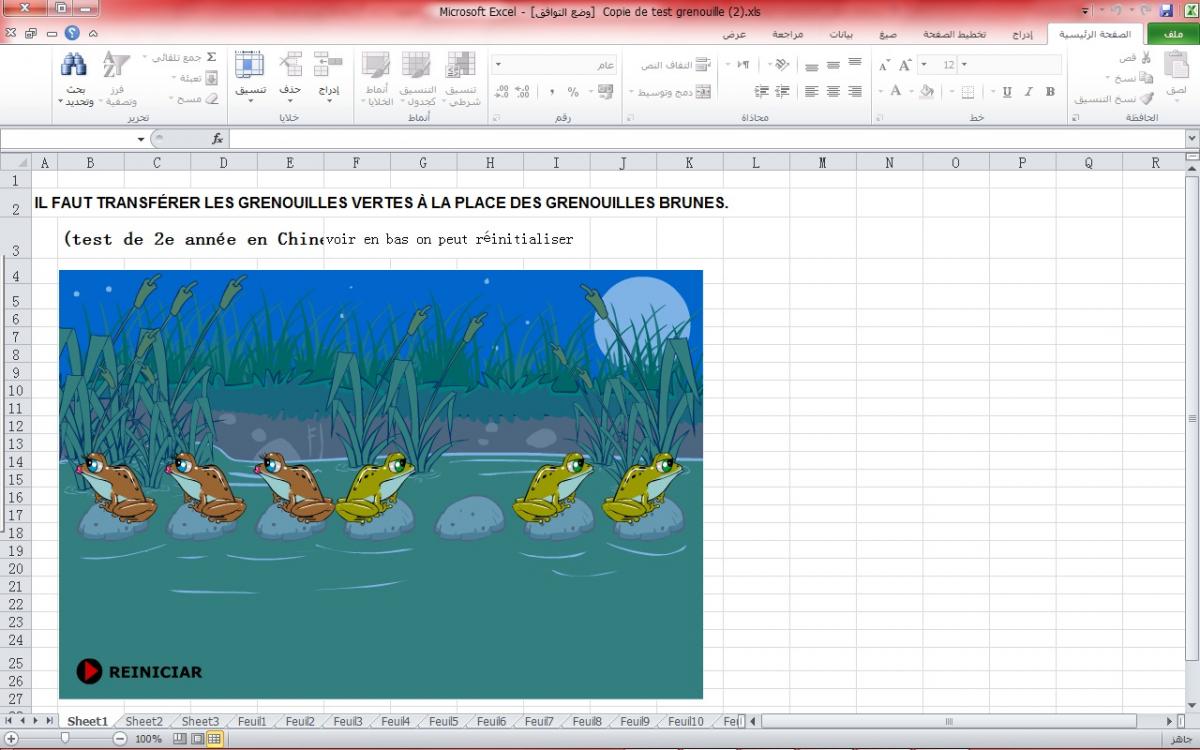Decrease font size with small A
1200x750 pixels.
(x=884, y=65)
